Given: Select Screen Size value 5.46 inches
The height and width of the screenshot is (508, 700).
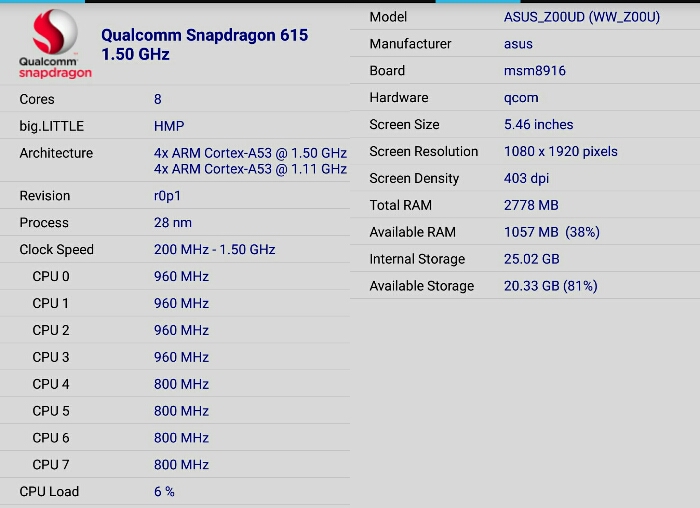Looking at the screenshot, I should coord(538,125).
